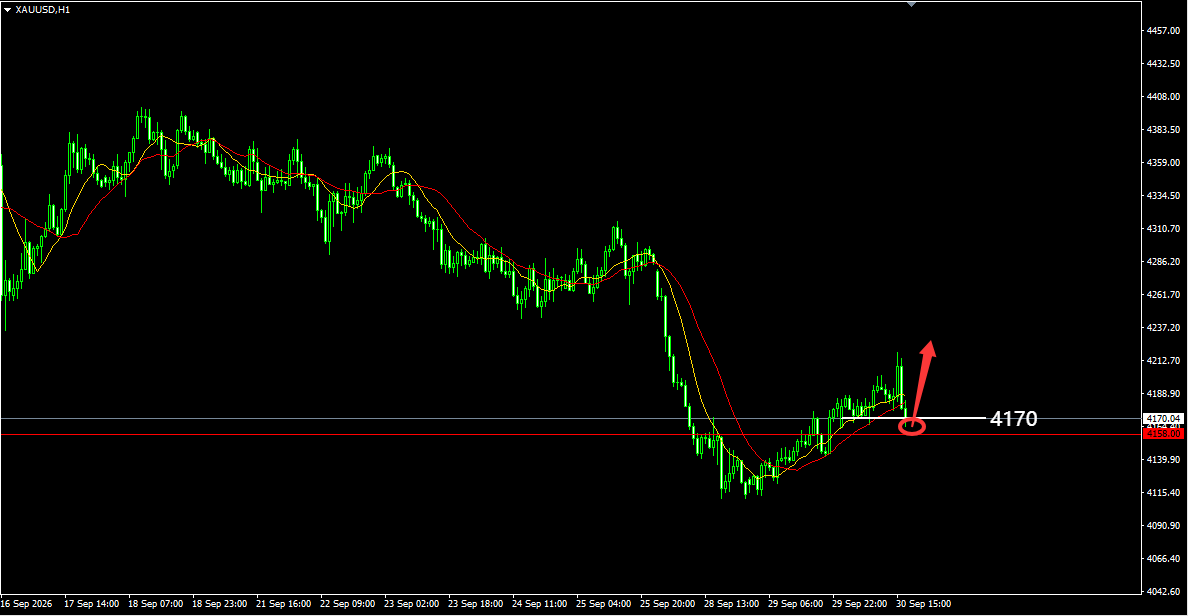Click the 4432.50 price axis label
The width and height of the screenshot is (1188, 616).
click(1163, 64)
